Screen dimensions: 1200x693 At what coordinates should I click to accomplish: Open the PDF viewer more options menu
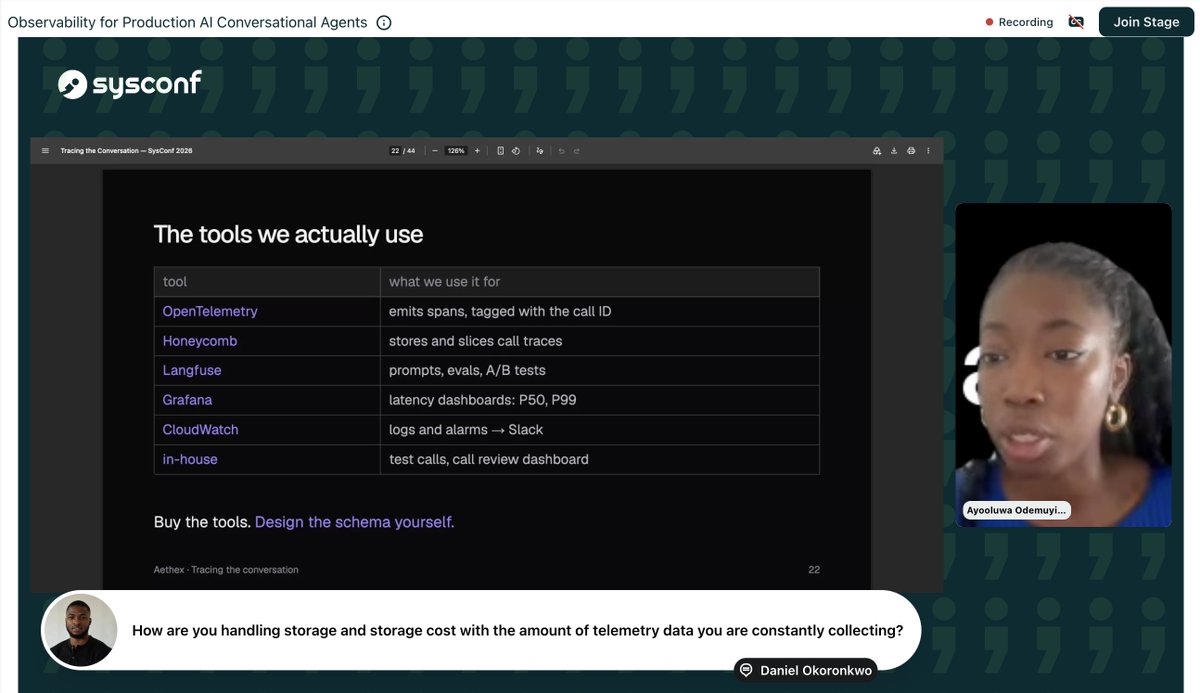[928, 151]
